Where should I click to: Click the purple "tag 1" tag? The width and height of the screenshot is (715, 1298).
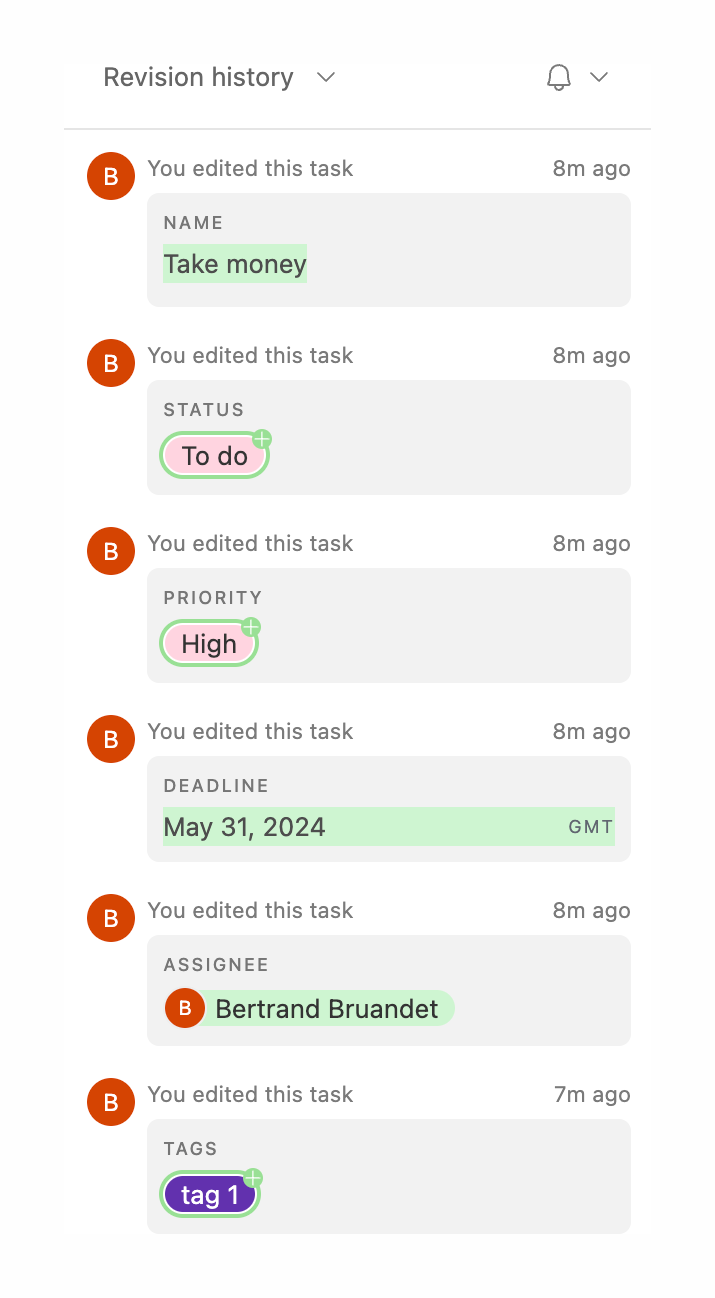209,1194
